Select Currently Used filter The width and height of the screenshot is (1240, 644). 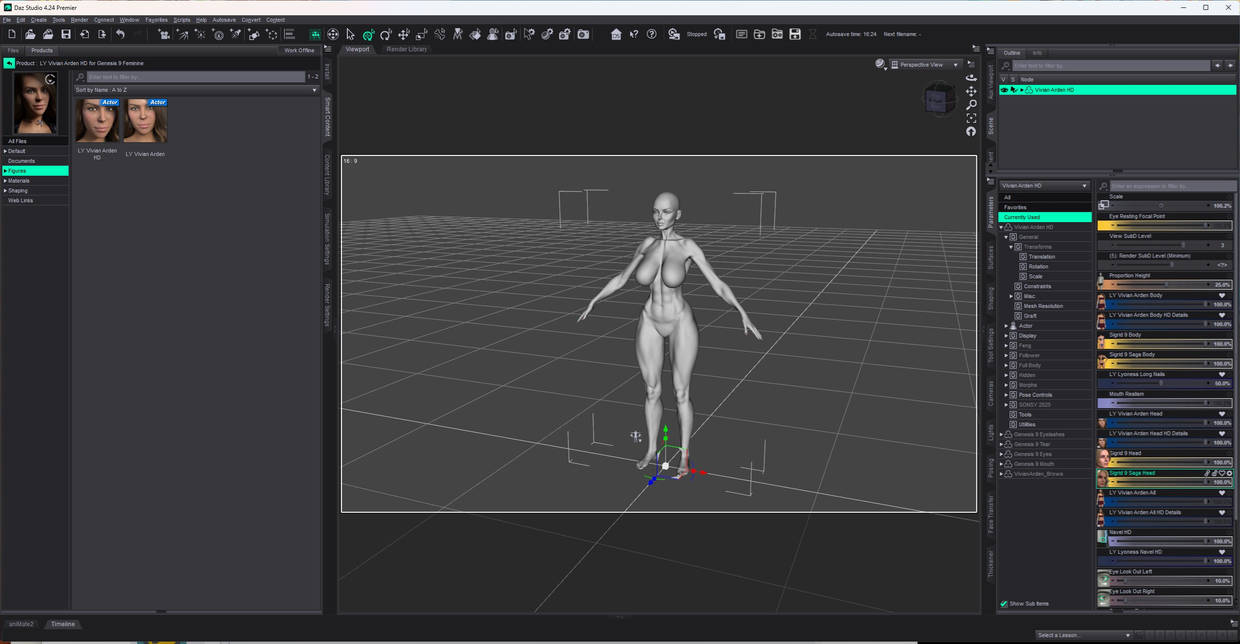1045,217
